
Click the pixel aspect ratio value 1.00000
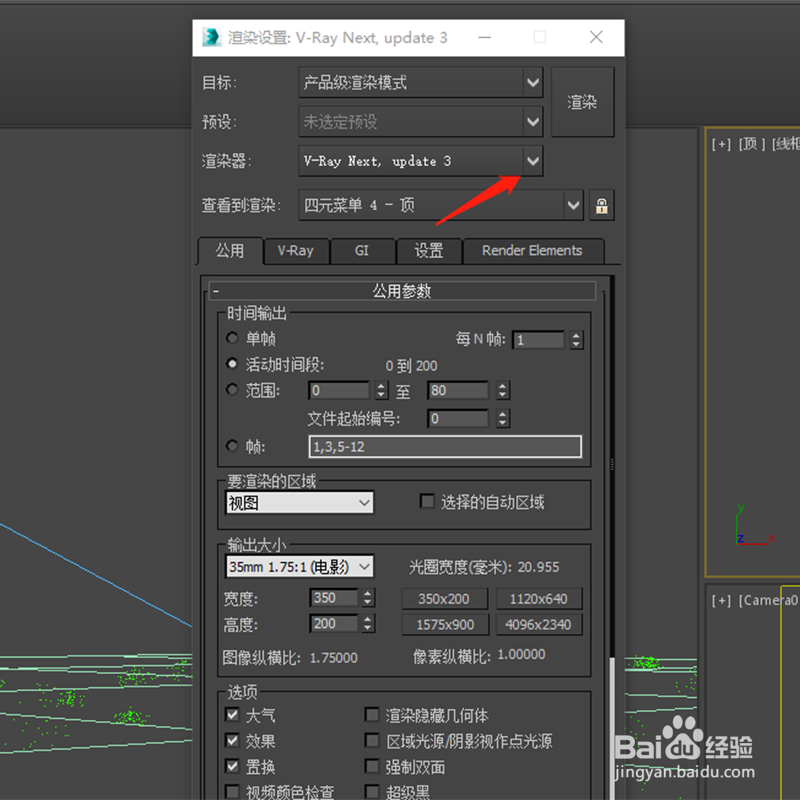pos(521,655)
